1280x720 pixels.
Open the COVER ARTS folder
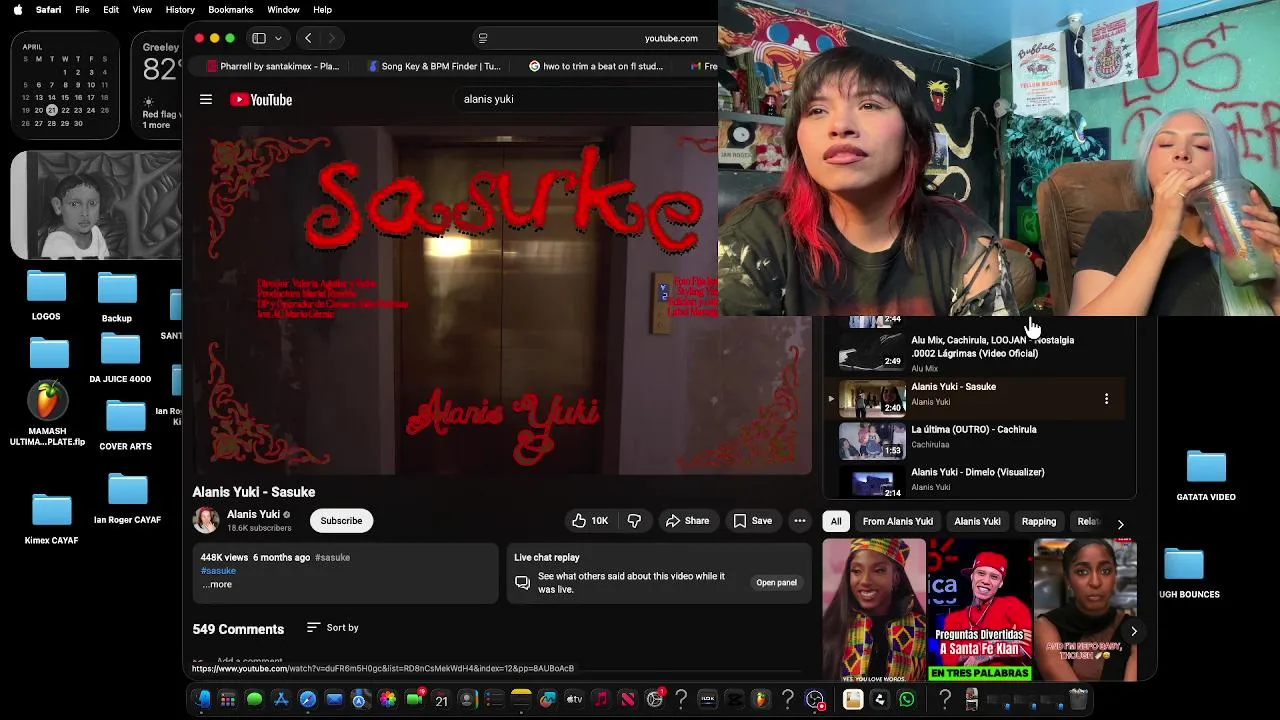coord(126,425)
